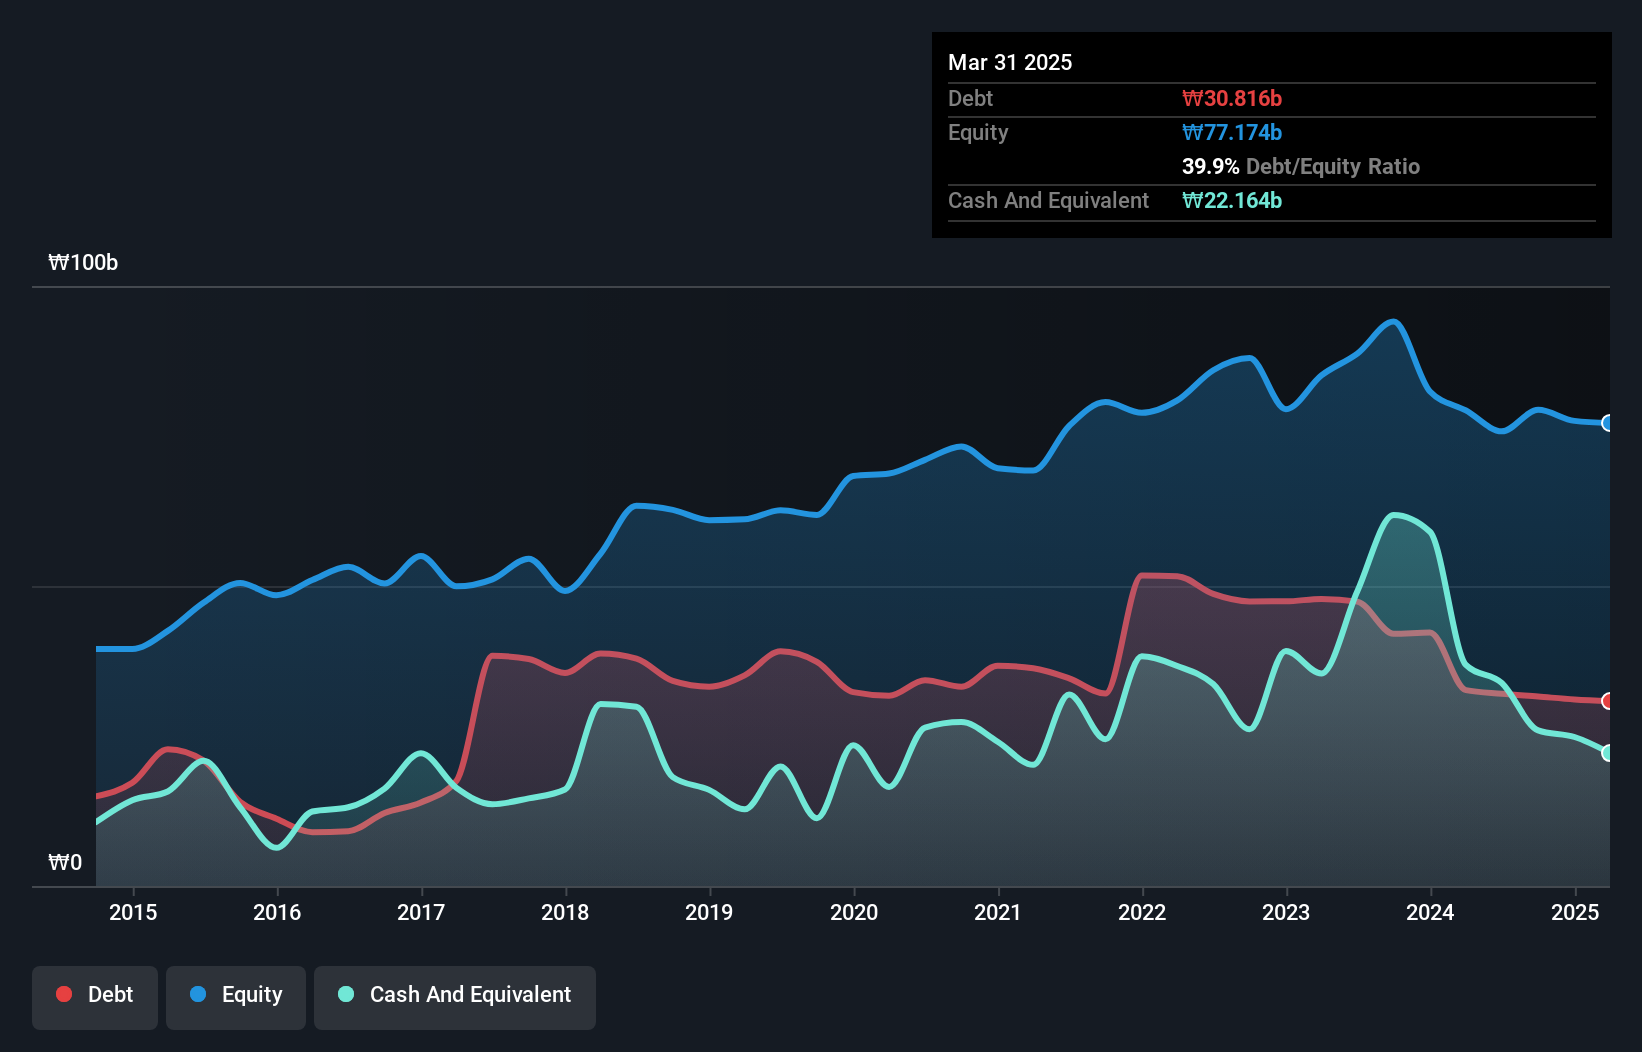Click the 2016 x-axis label
The width and height of the screenshot is (1642, 1052).
(x=277, y=912)
